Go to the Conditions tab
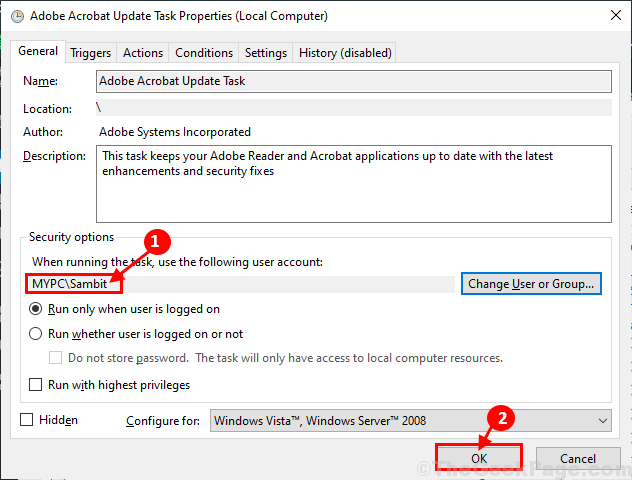632x480 pixels. (204, 53)
